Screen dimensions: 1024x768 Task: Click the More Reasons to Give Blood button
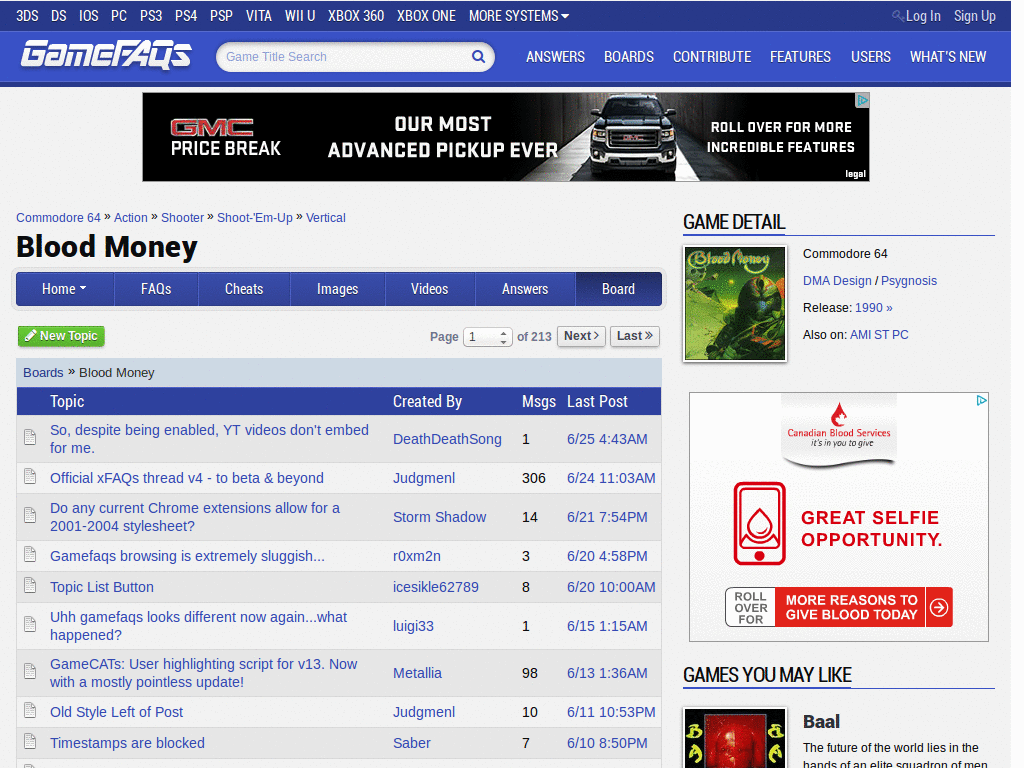pyautogui.click(x=839, y=607)
